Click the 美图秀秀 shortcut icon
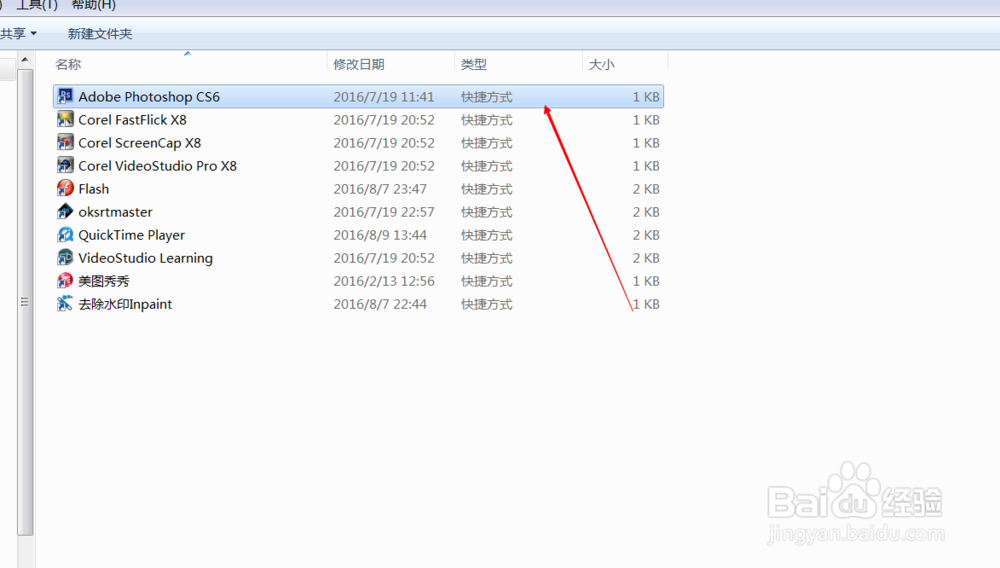The width and height of the screenshot is (1000, 568). (65, 280)
